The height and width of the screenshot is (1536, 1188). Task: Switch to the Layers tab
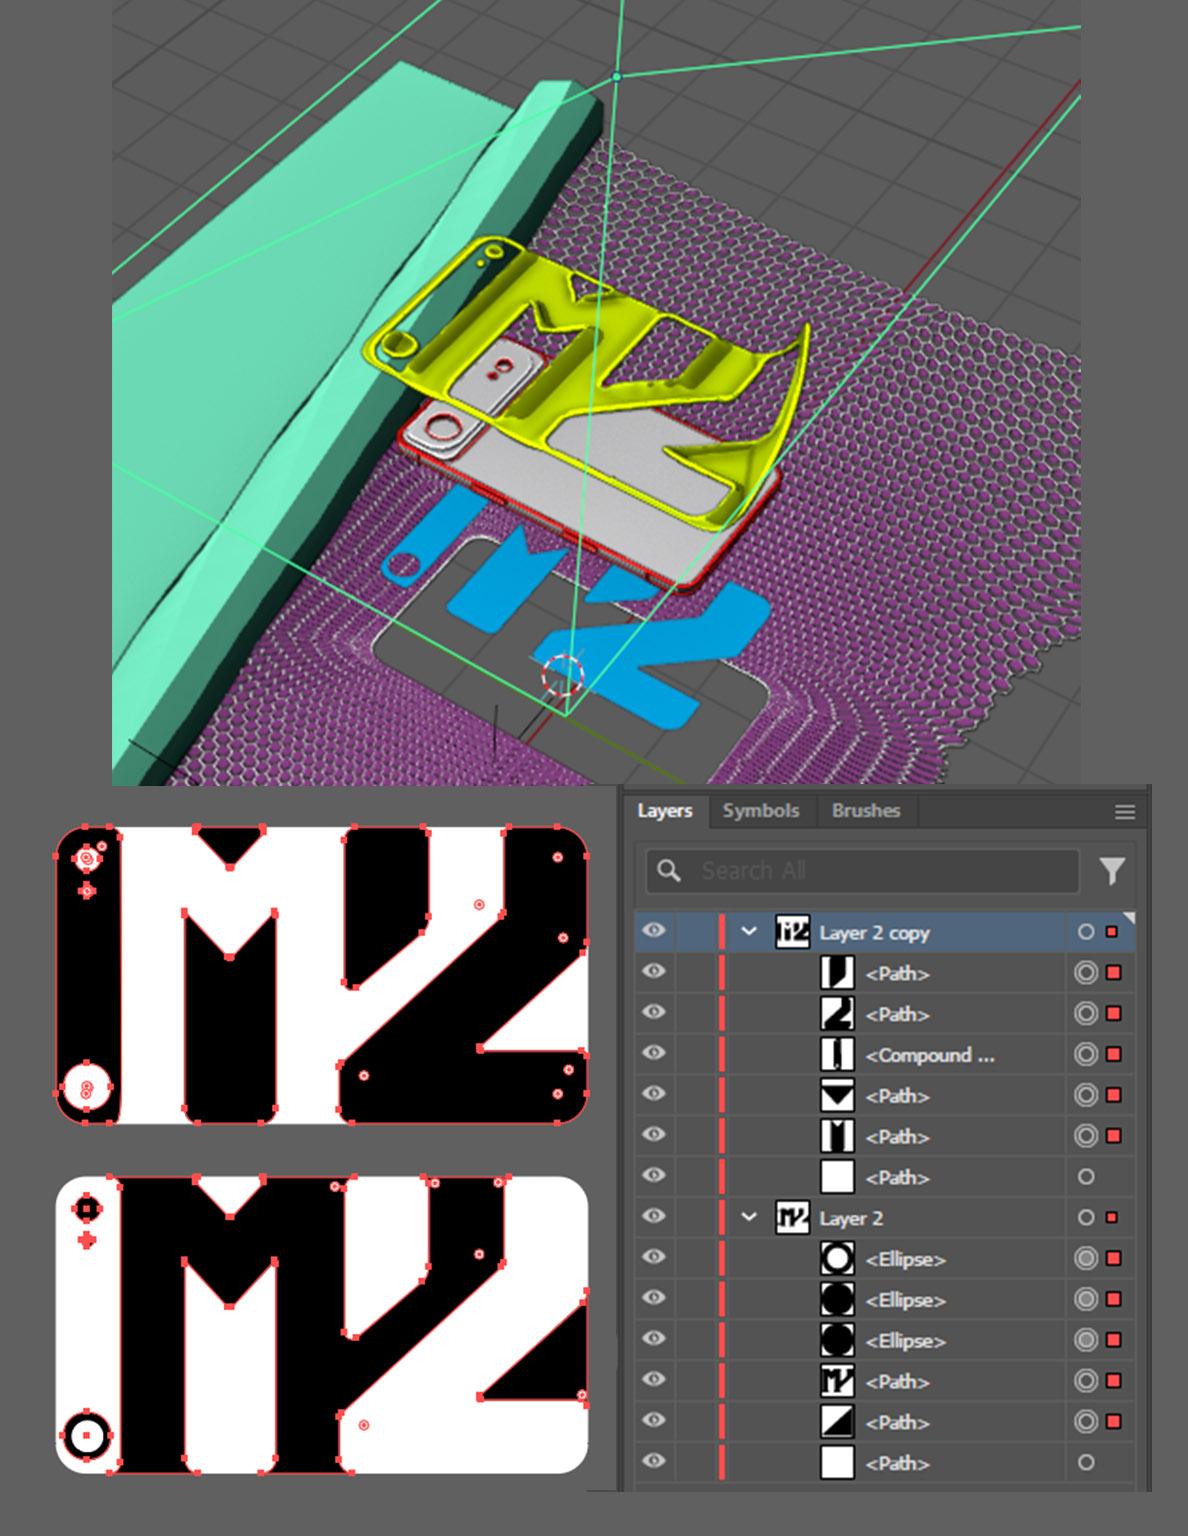(665, 811)
